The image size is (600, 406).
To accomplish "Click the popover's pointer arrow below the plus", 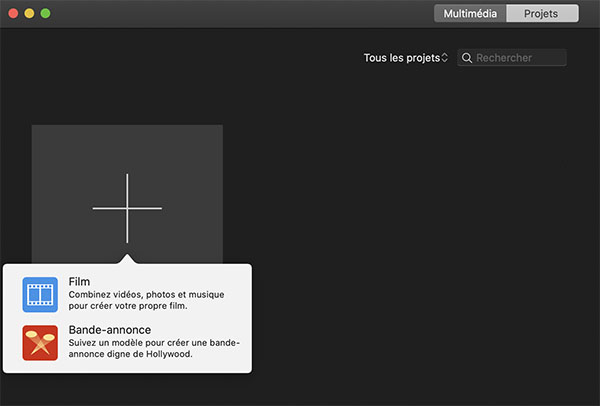I will [127, 259].
